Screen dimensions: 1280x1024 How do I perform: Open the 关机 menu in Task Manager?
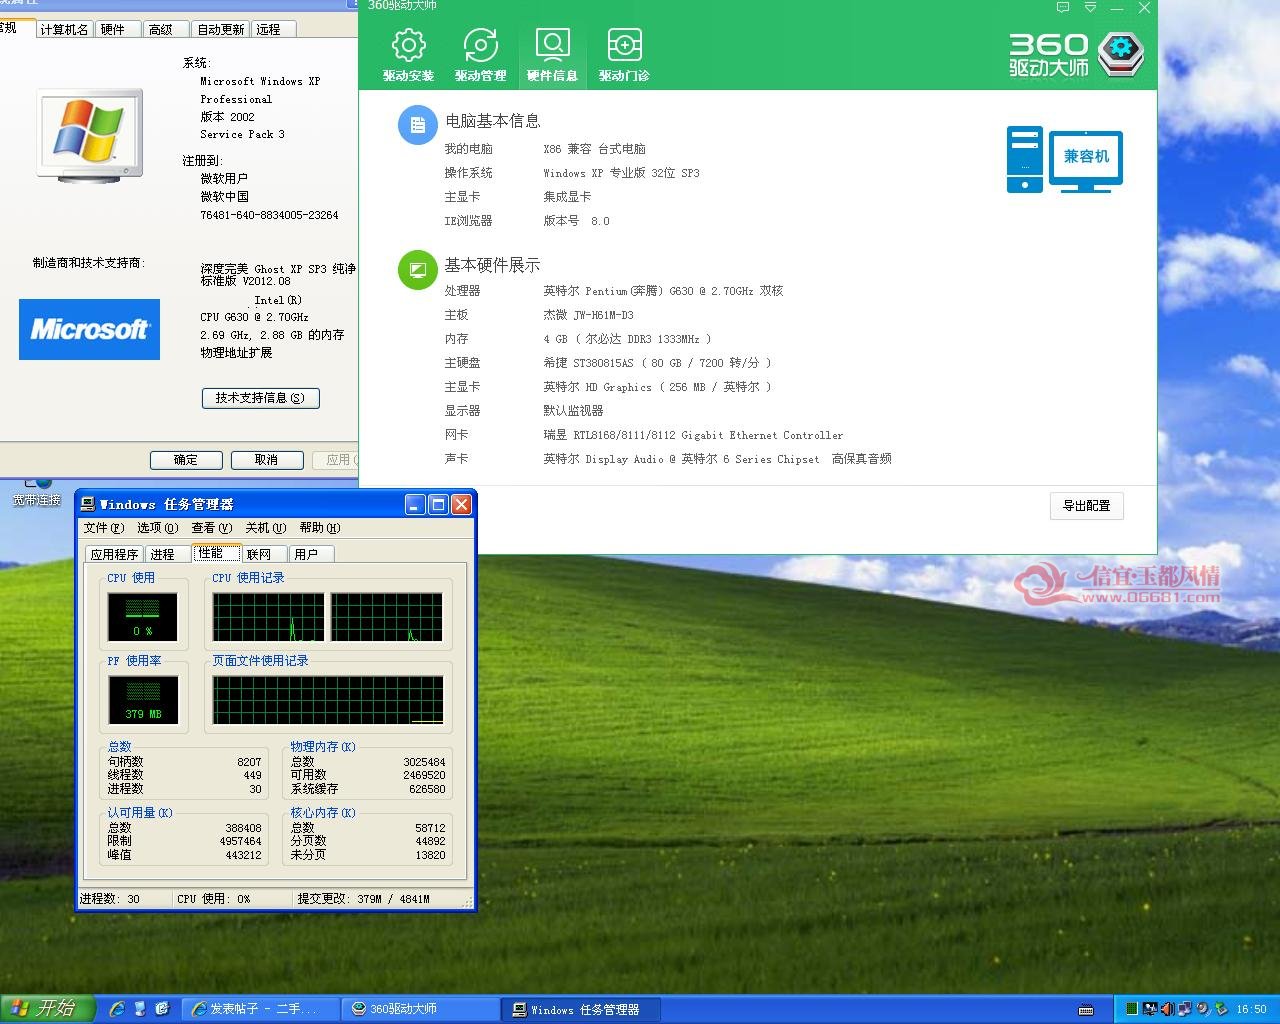(266, 528)
